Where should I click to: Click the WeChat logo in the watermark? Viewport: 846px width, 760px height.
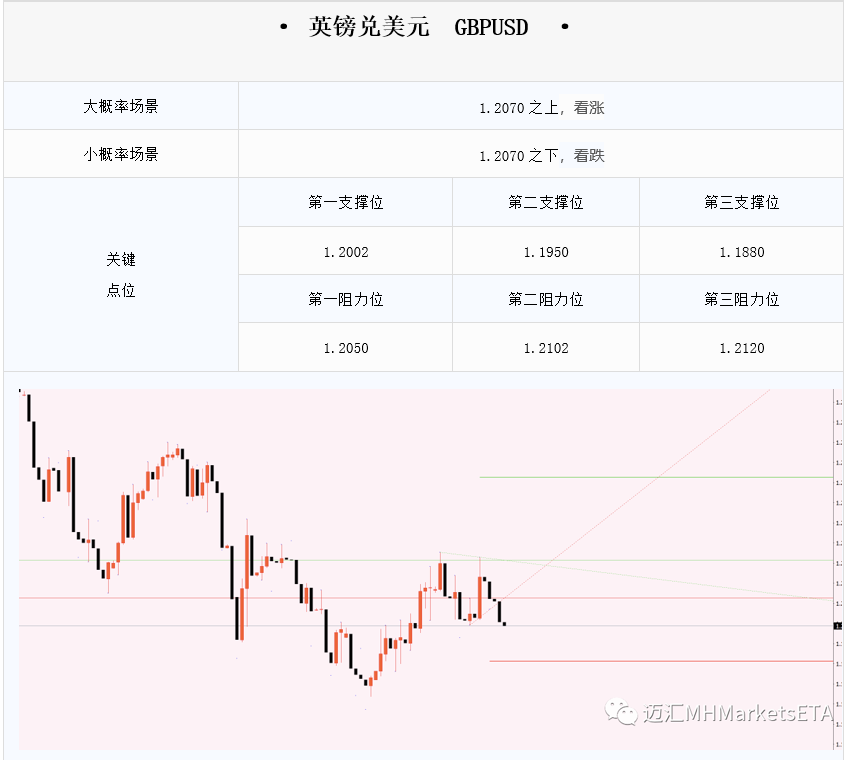coord(620,713)
